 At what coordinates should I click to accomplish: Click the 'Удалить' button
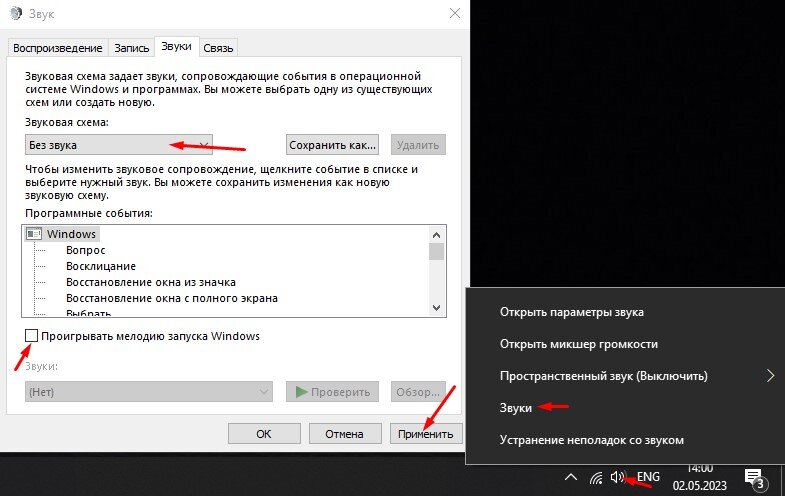pyautogui.click(x=418, y=145)
